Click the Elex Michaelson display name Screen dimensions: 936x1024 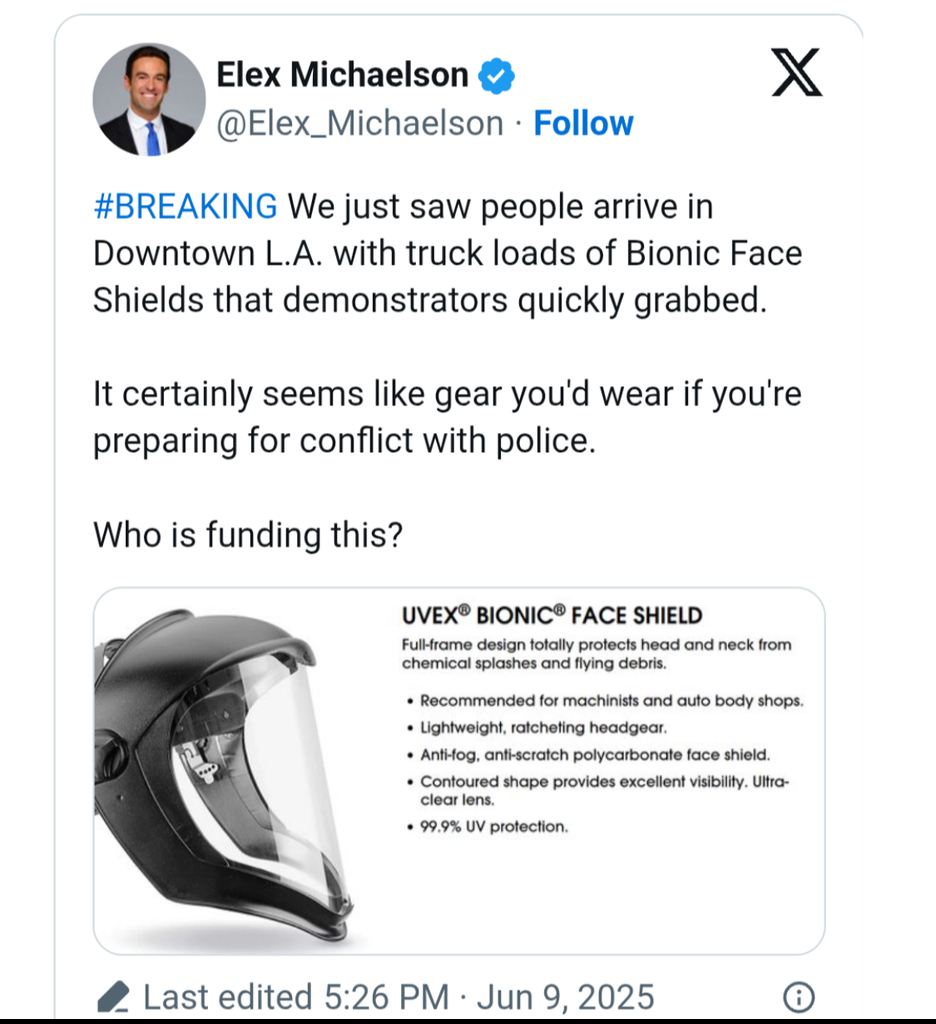point(342,75)
